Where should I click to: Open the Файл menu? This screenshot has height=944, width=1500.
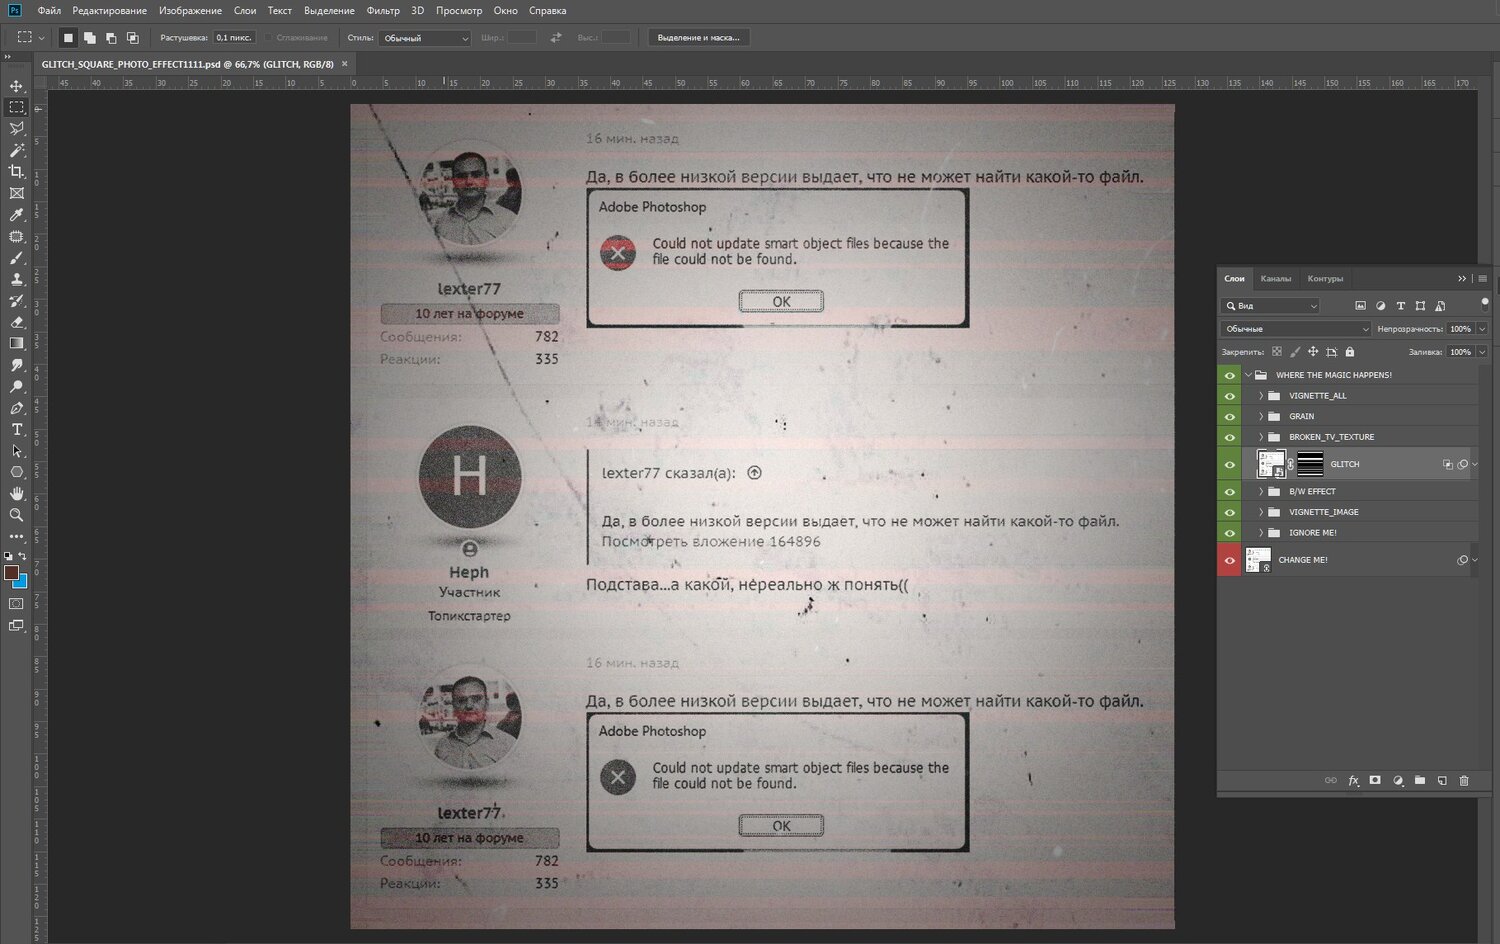point(49,11)
